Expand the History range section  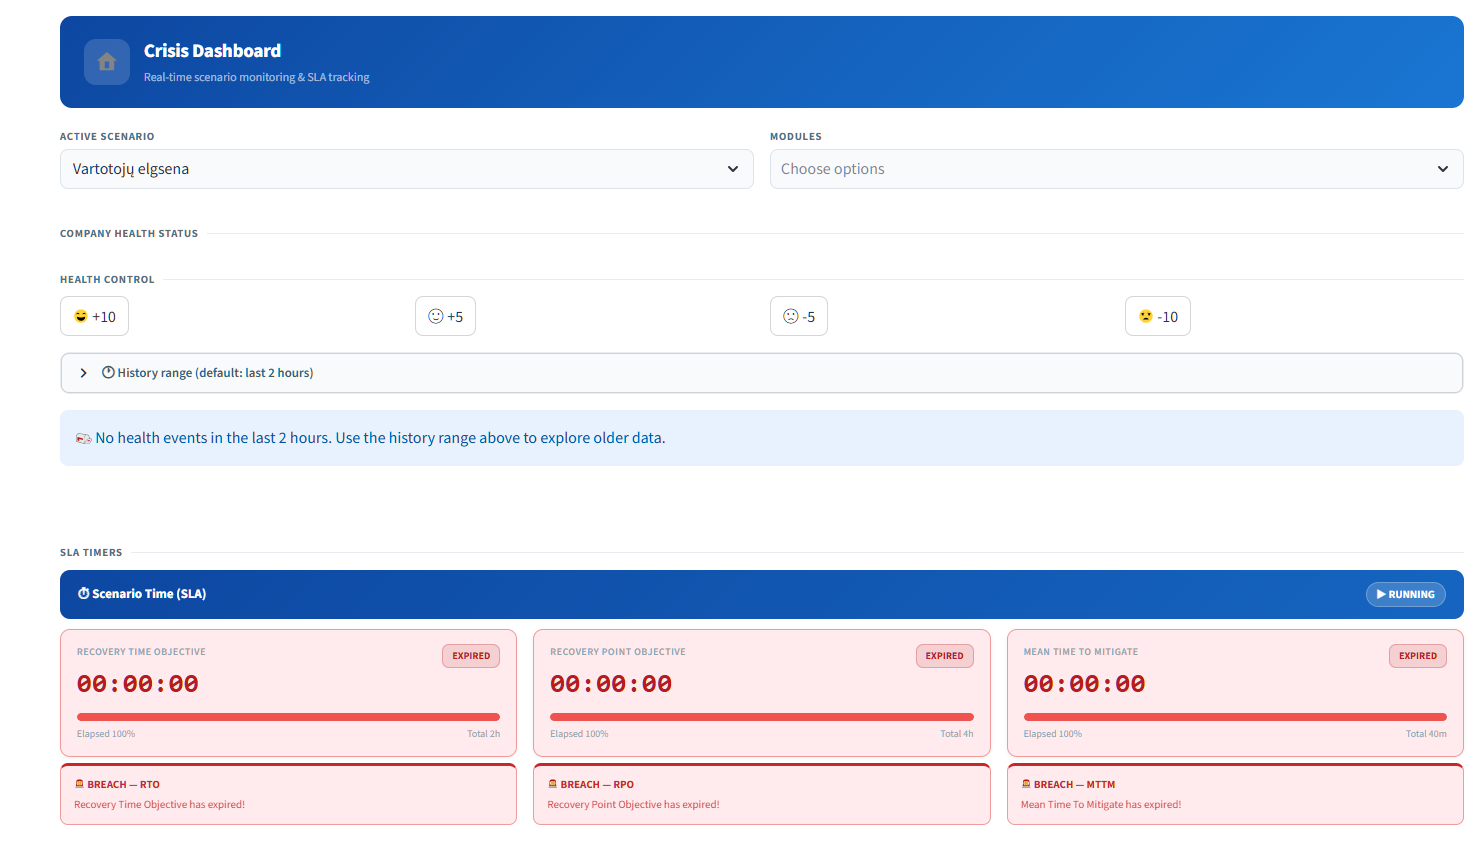(761, 373)
